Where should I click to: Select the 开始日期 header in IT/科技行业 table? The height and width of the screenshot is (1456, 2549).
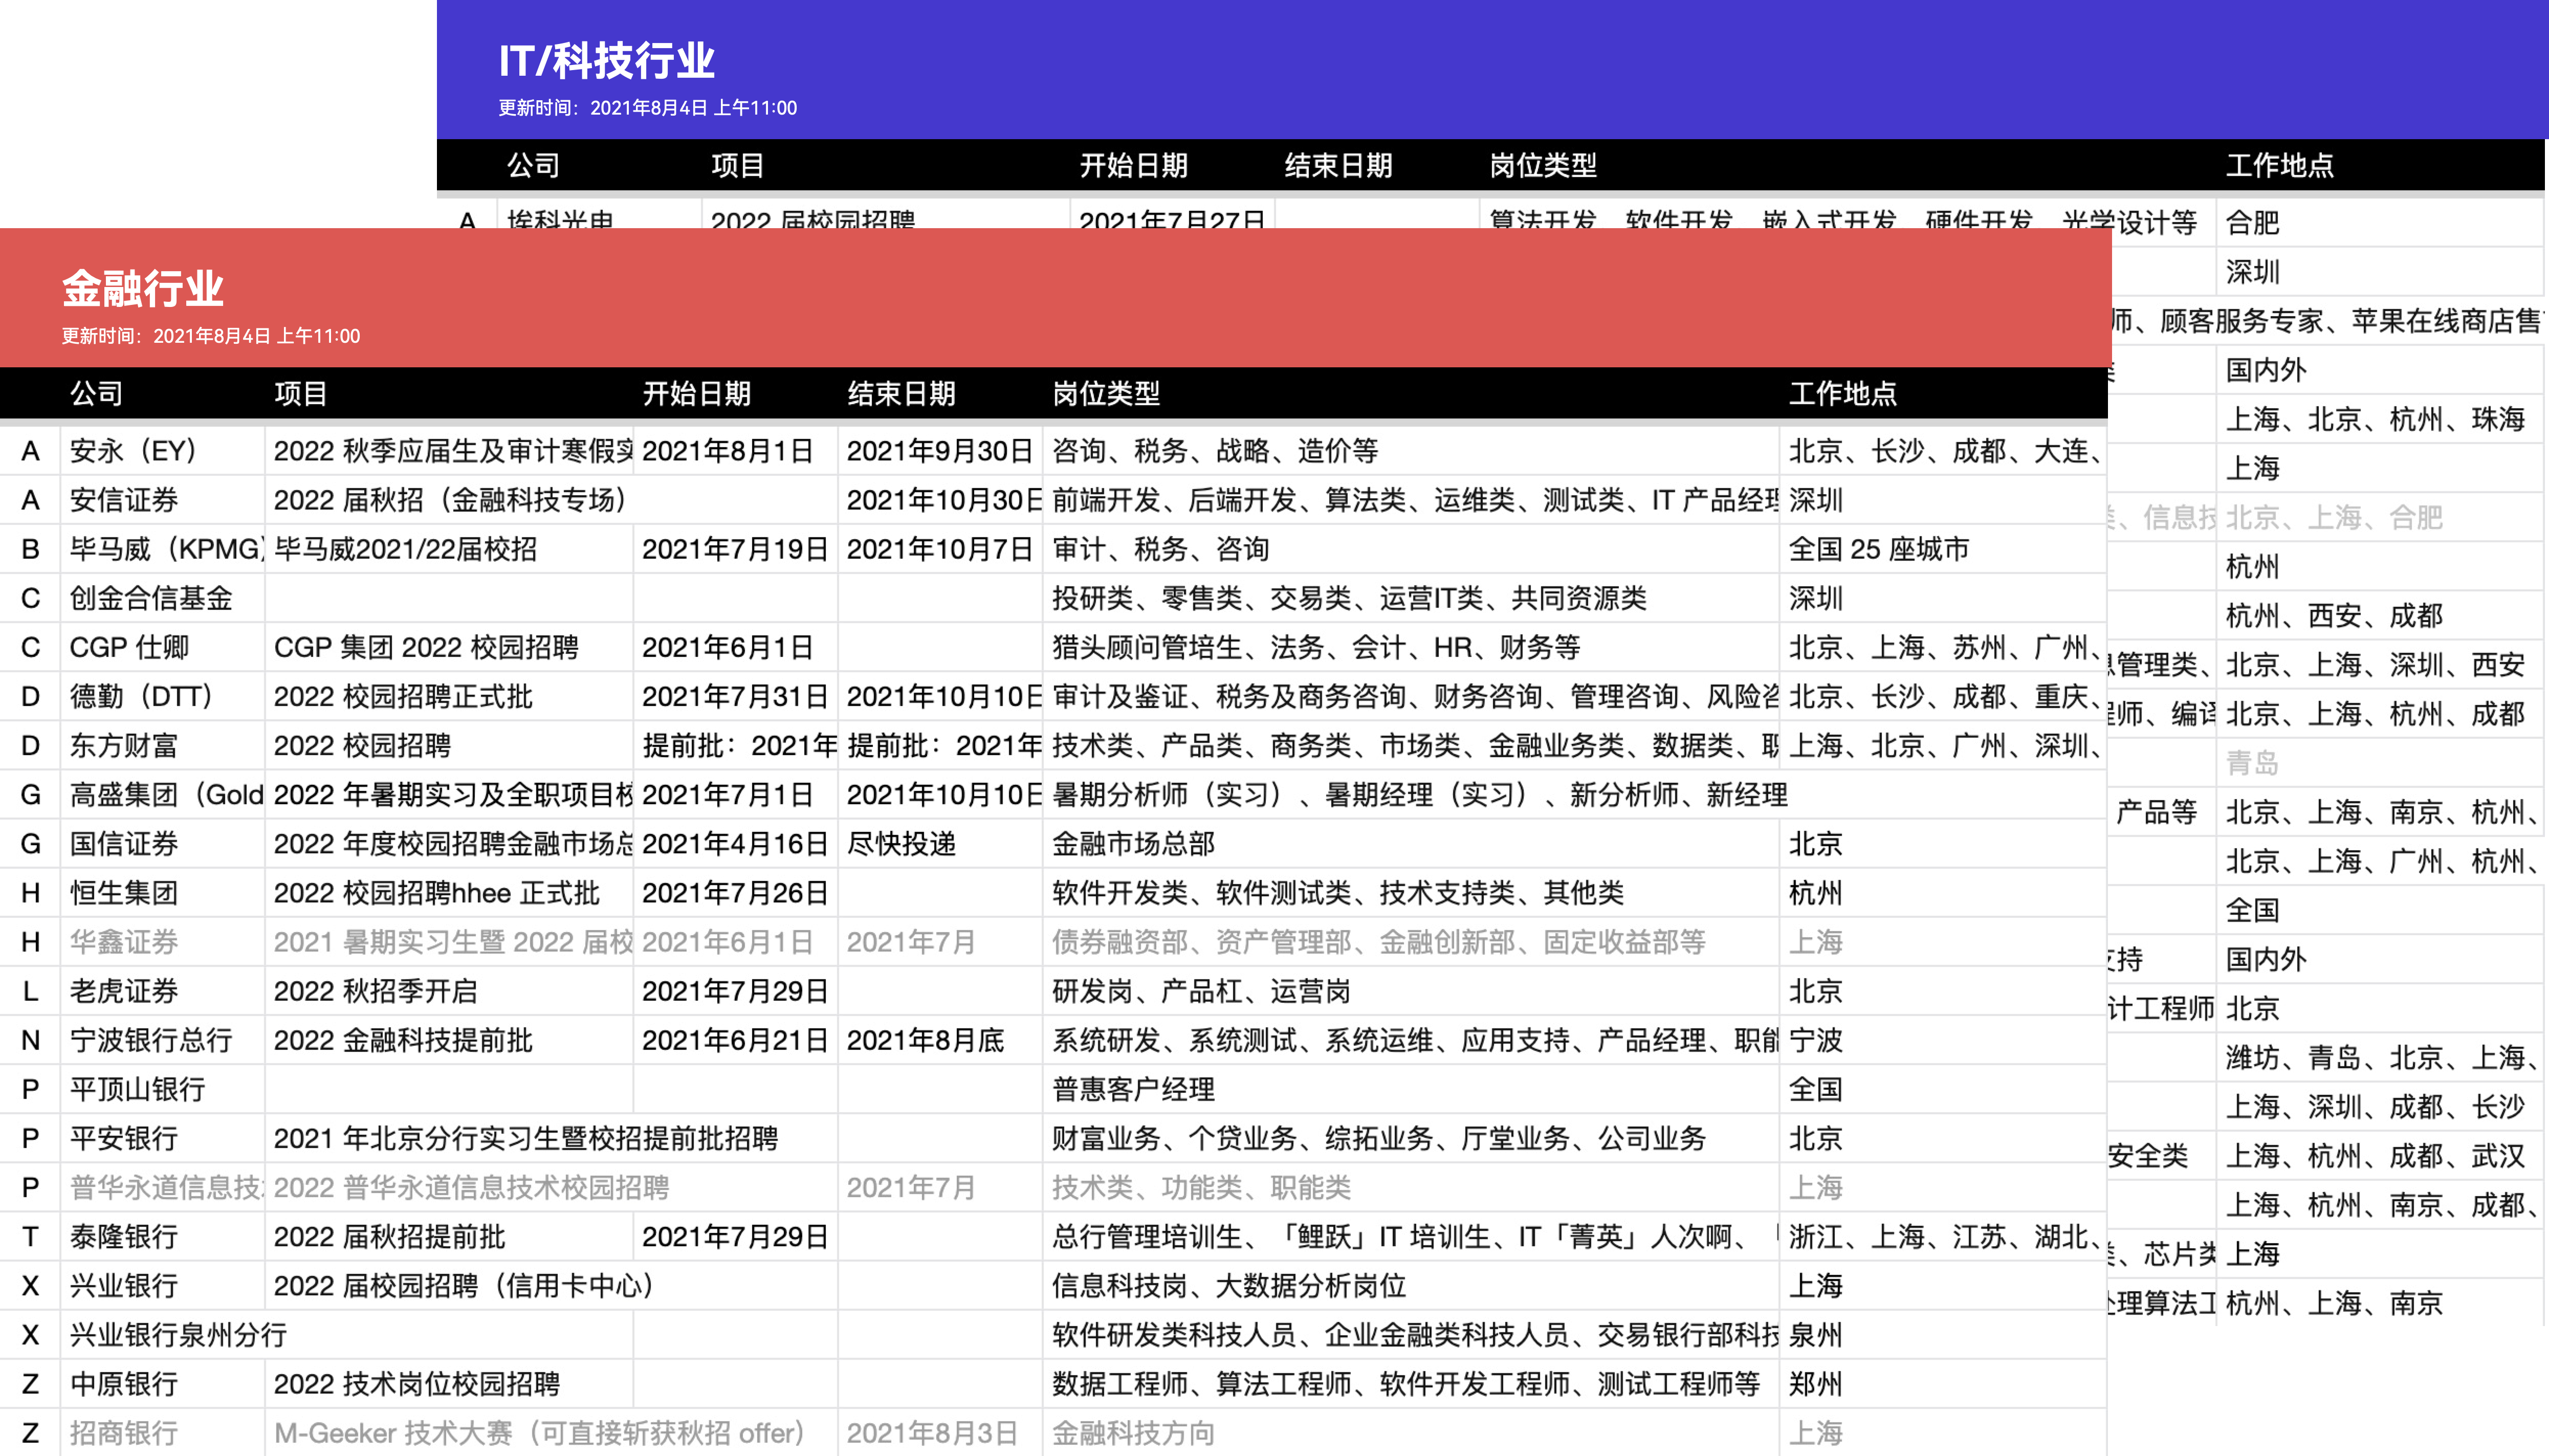point(1133,165)
